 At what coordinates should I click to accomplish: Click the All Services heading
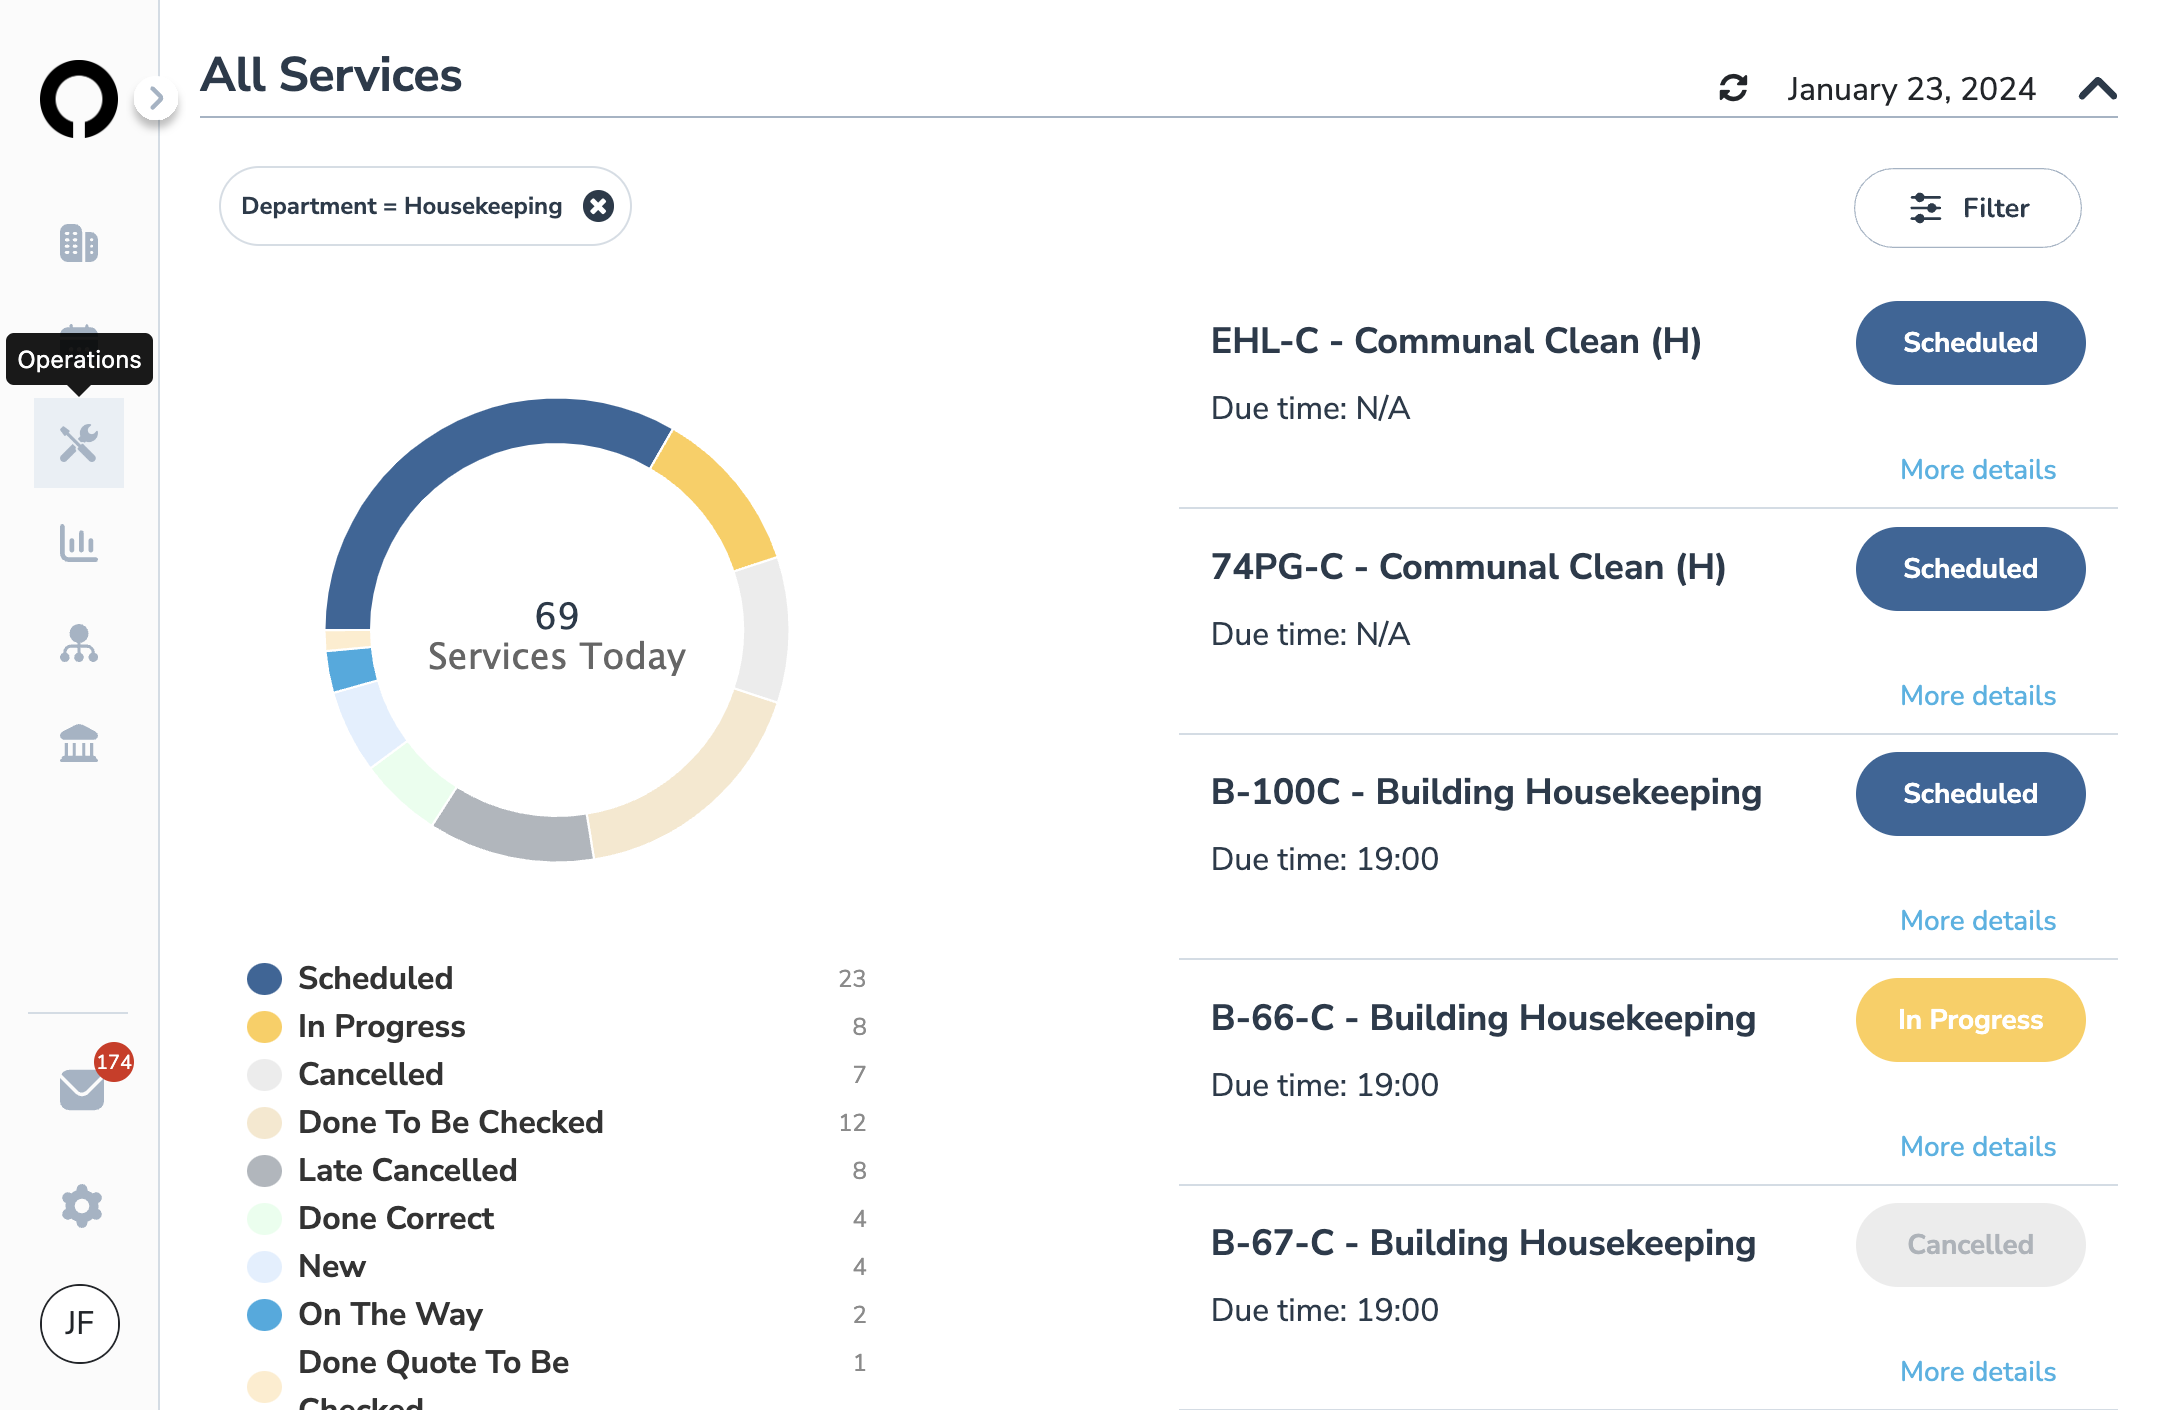pos(331,75)
